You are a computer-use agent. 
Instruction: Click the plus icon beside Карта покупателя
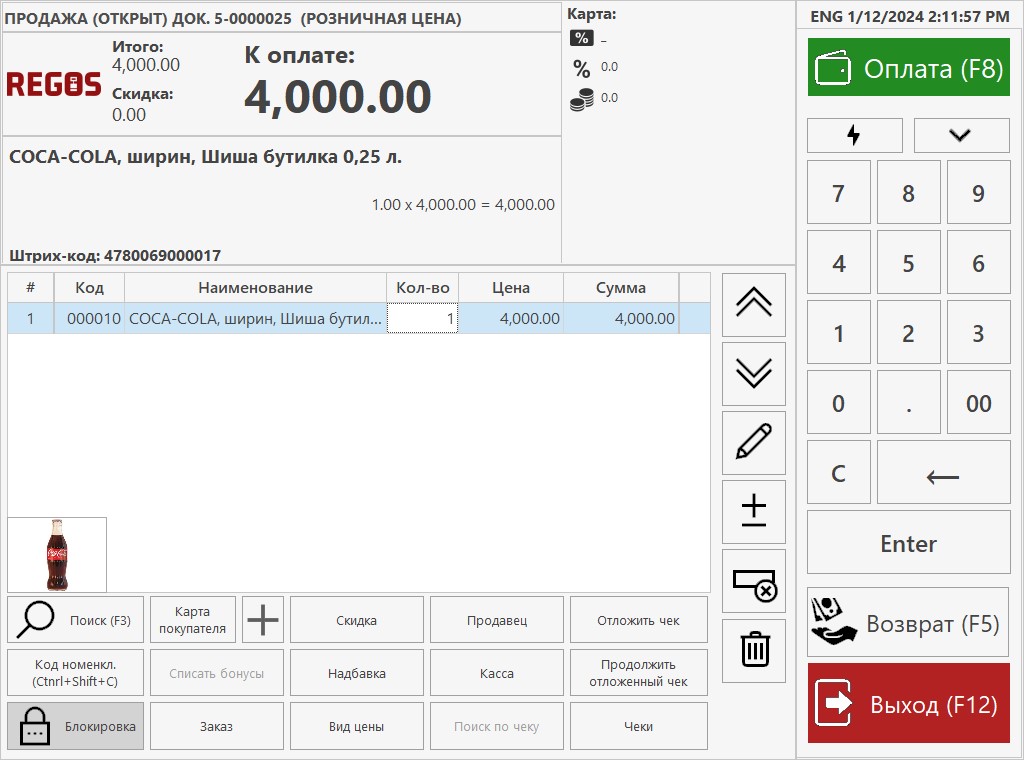coord(263,620)
